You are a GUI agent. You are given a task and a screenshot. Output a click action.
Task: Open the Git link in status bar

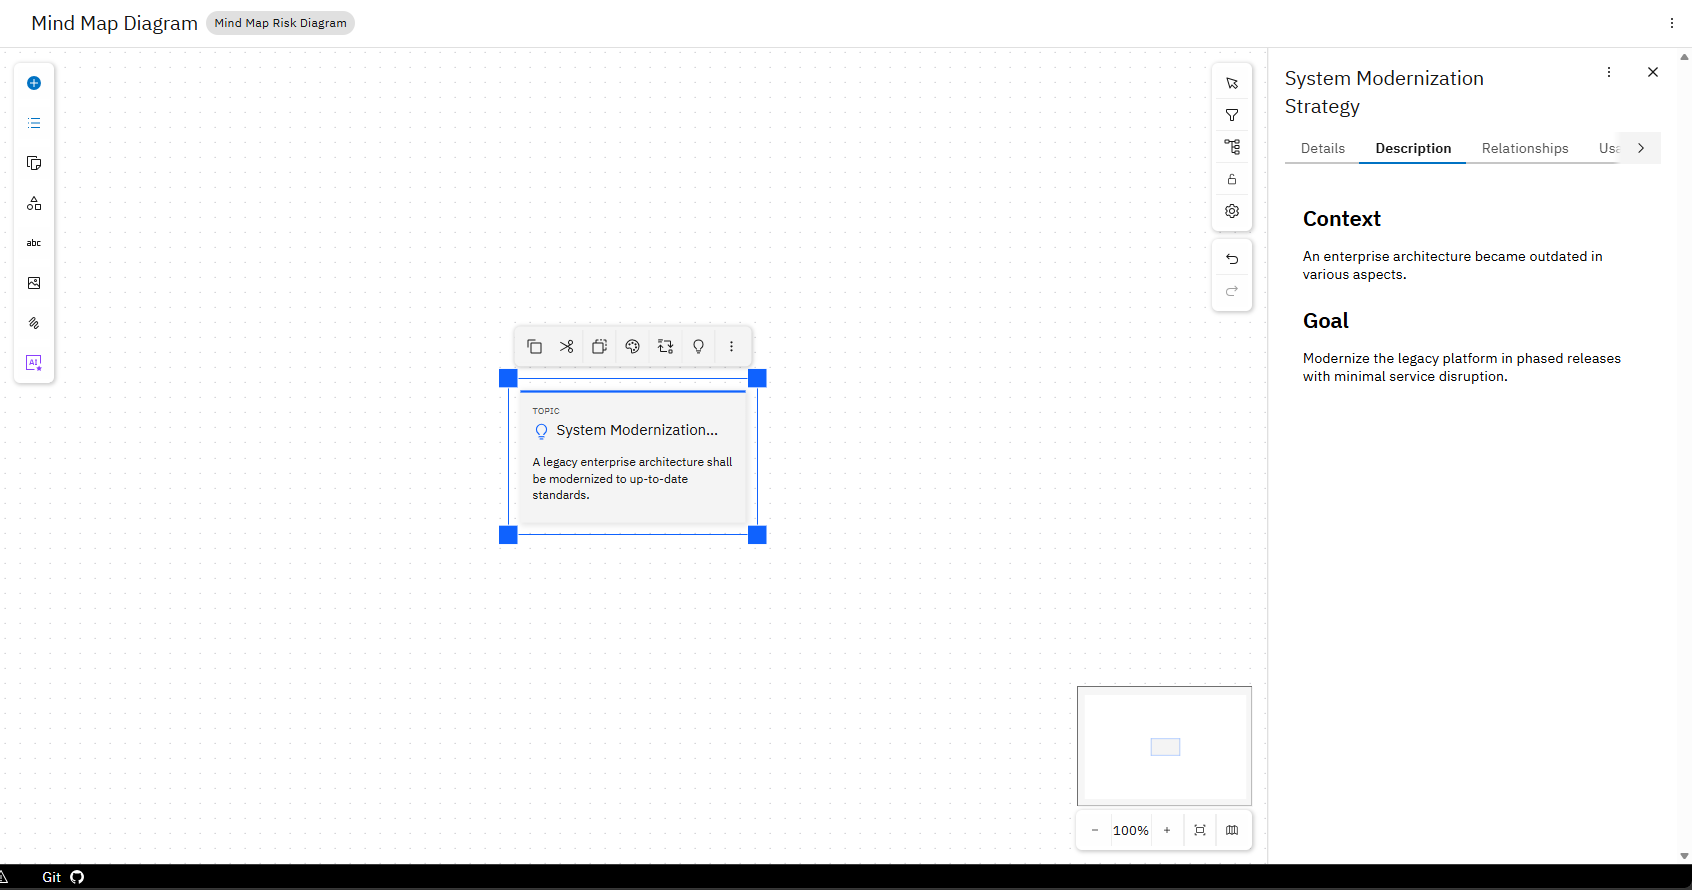(62, 877)
